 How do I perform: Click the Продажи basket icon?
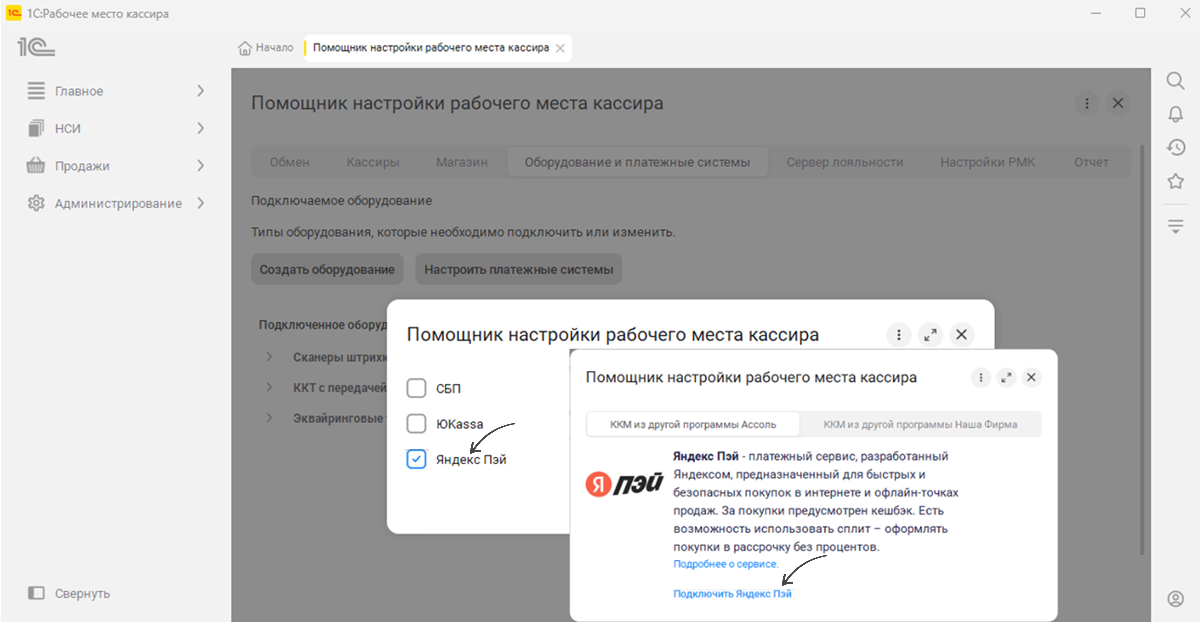click(x=36, y=166)
